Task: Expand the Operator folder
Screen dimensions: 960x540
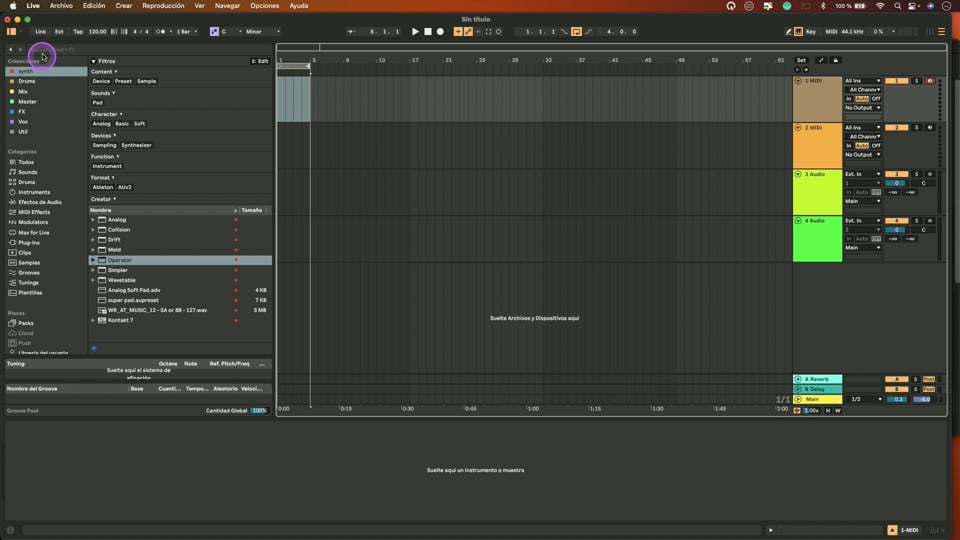Action: pos(93,260)
